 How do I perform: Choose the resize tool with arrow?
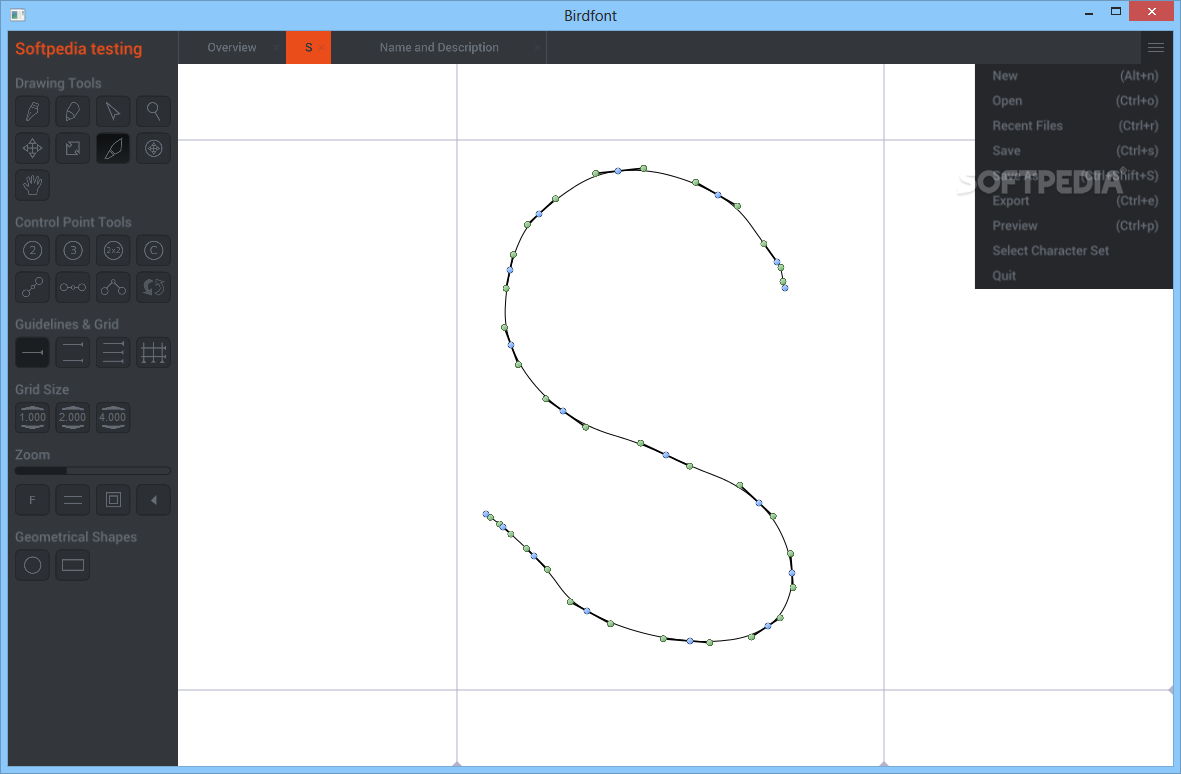click(x=73, y=148)
